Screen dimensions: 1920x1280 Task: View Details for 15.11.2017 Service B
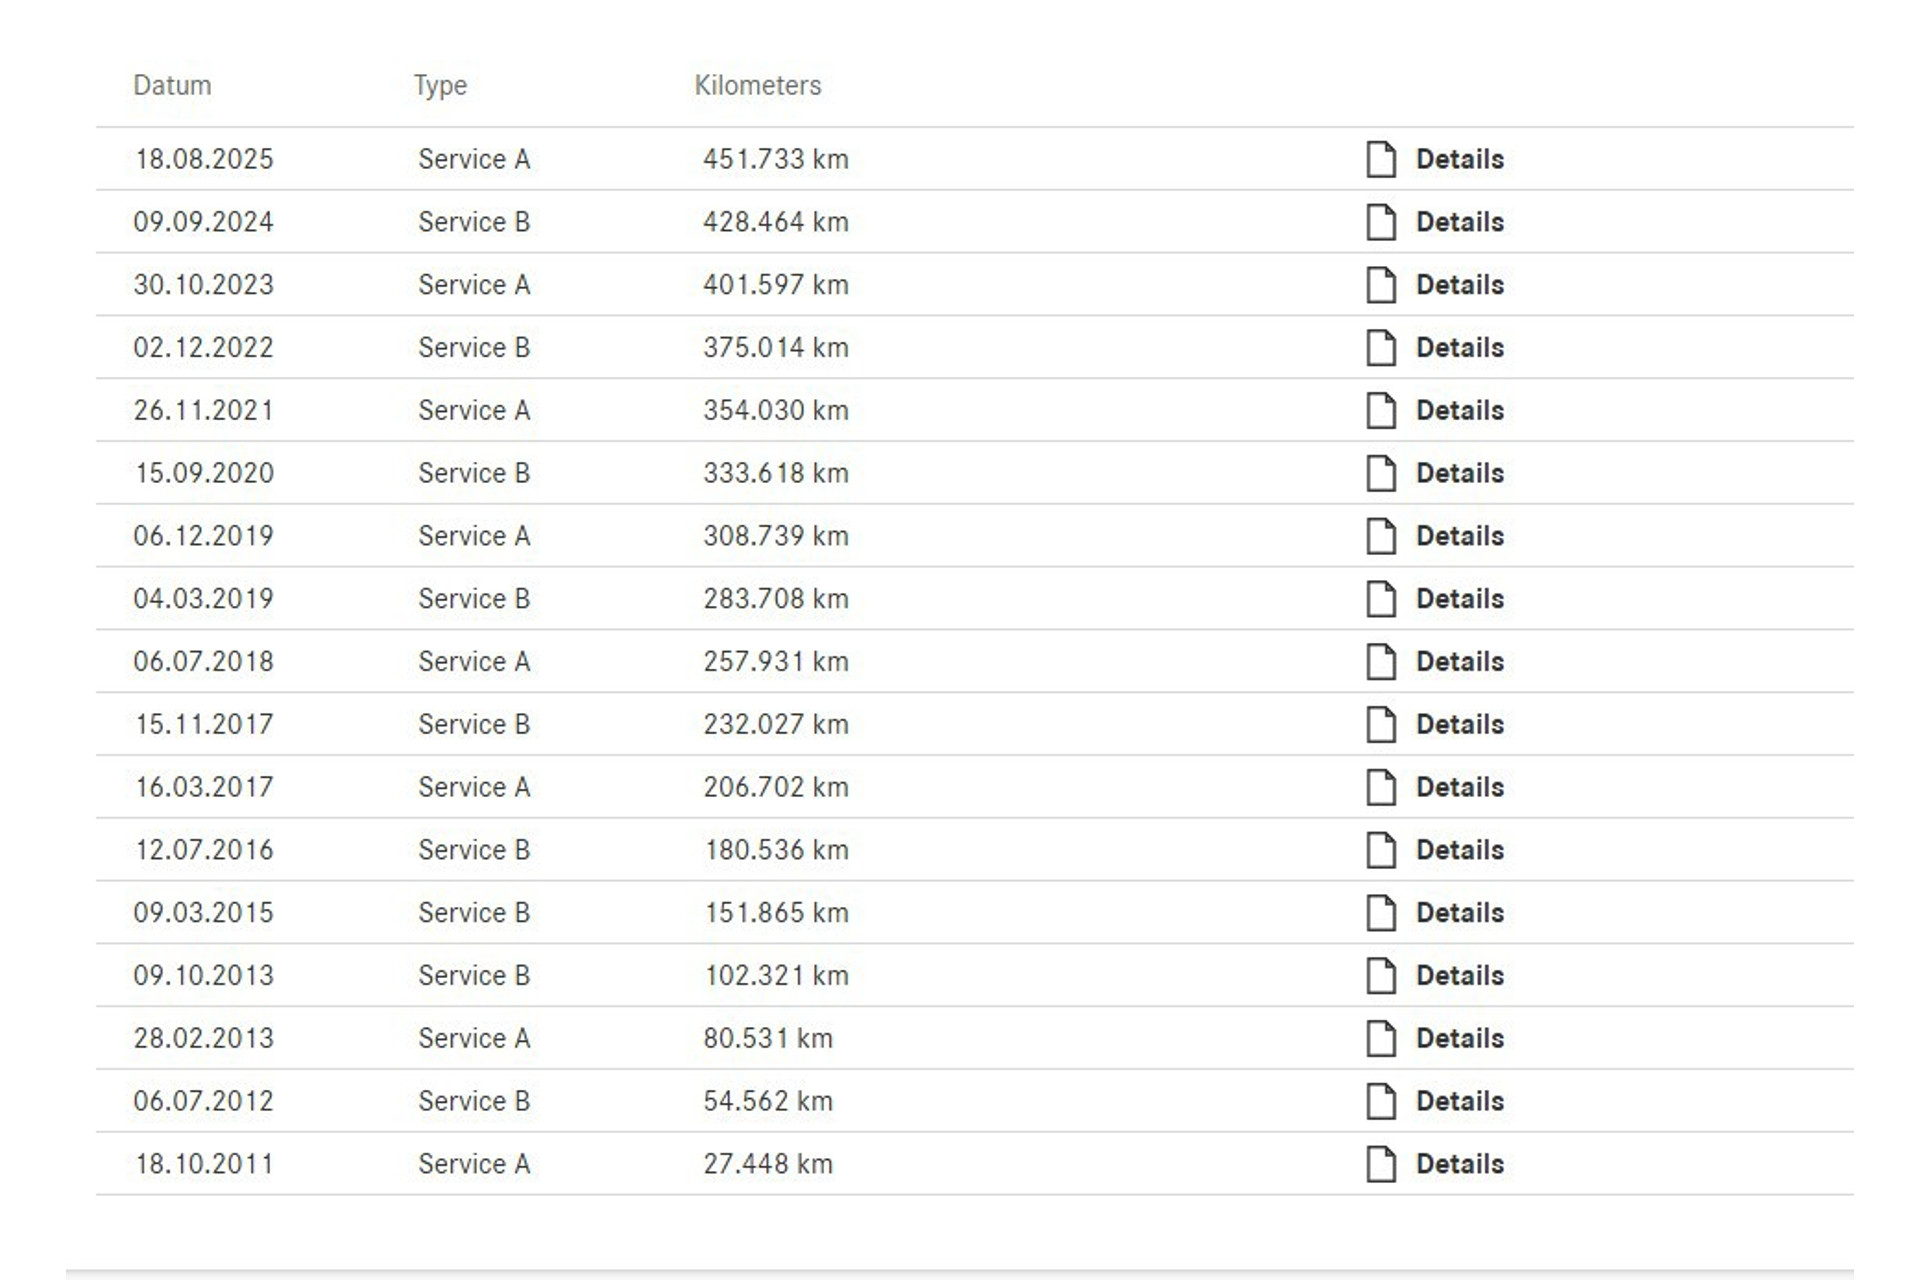[x=1459, y=724]
